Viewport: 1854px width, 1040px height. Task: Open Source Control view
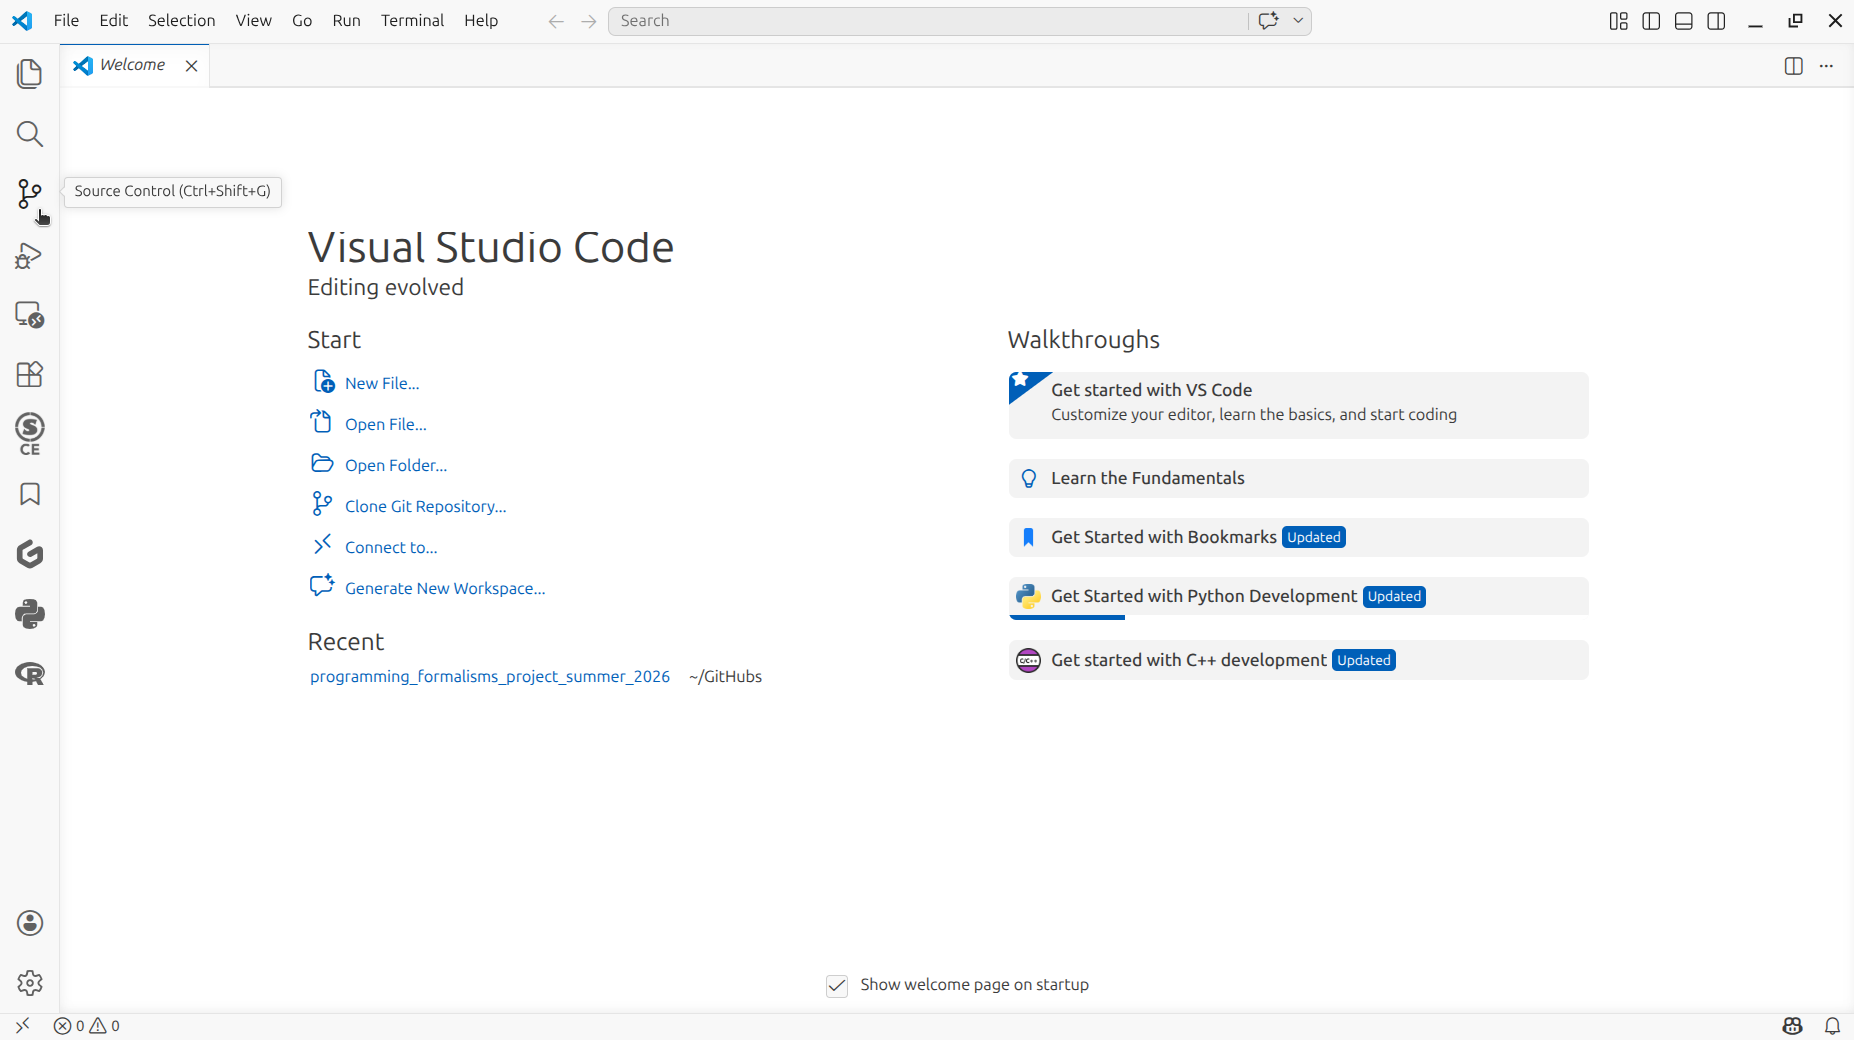[x=30, y=194]
